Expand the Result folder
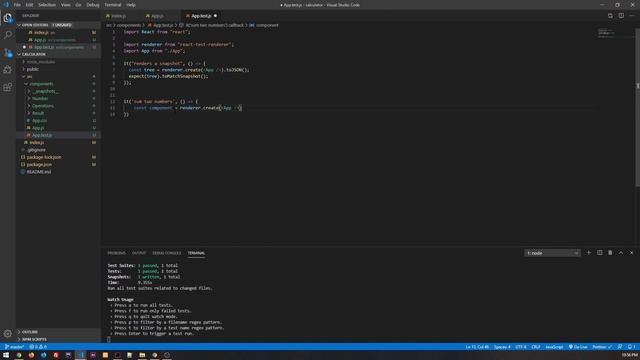The width and height of the screenshot is (640, 360). (58, 113)
